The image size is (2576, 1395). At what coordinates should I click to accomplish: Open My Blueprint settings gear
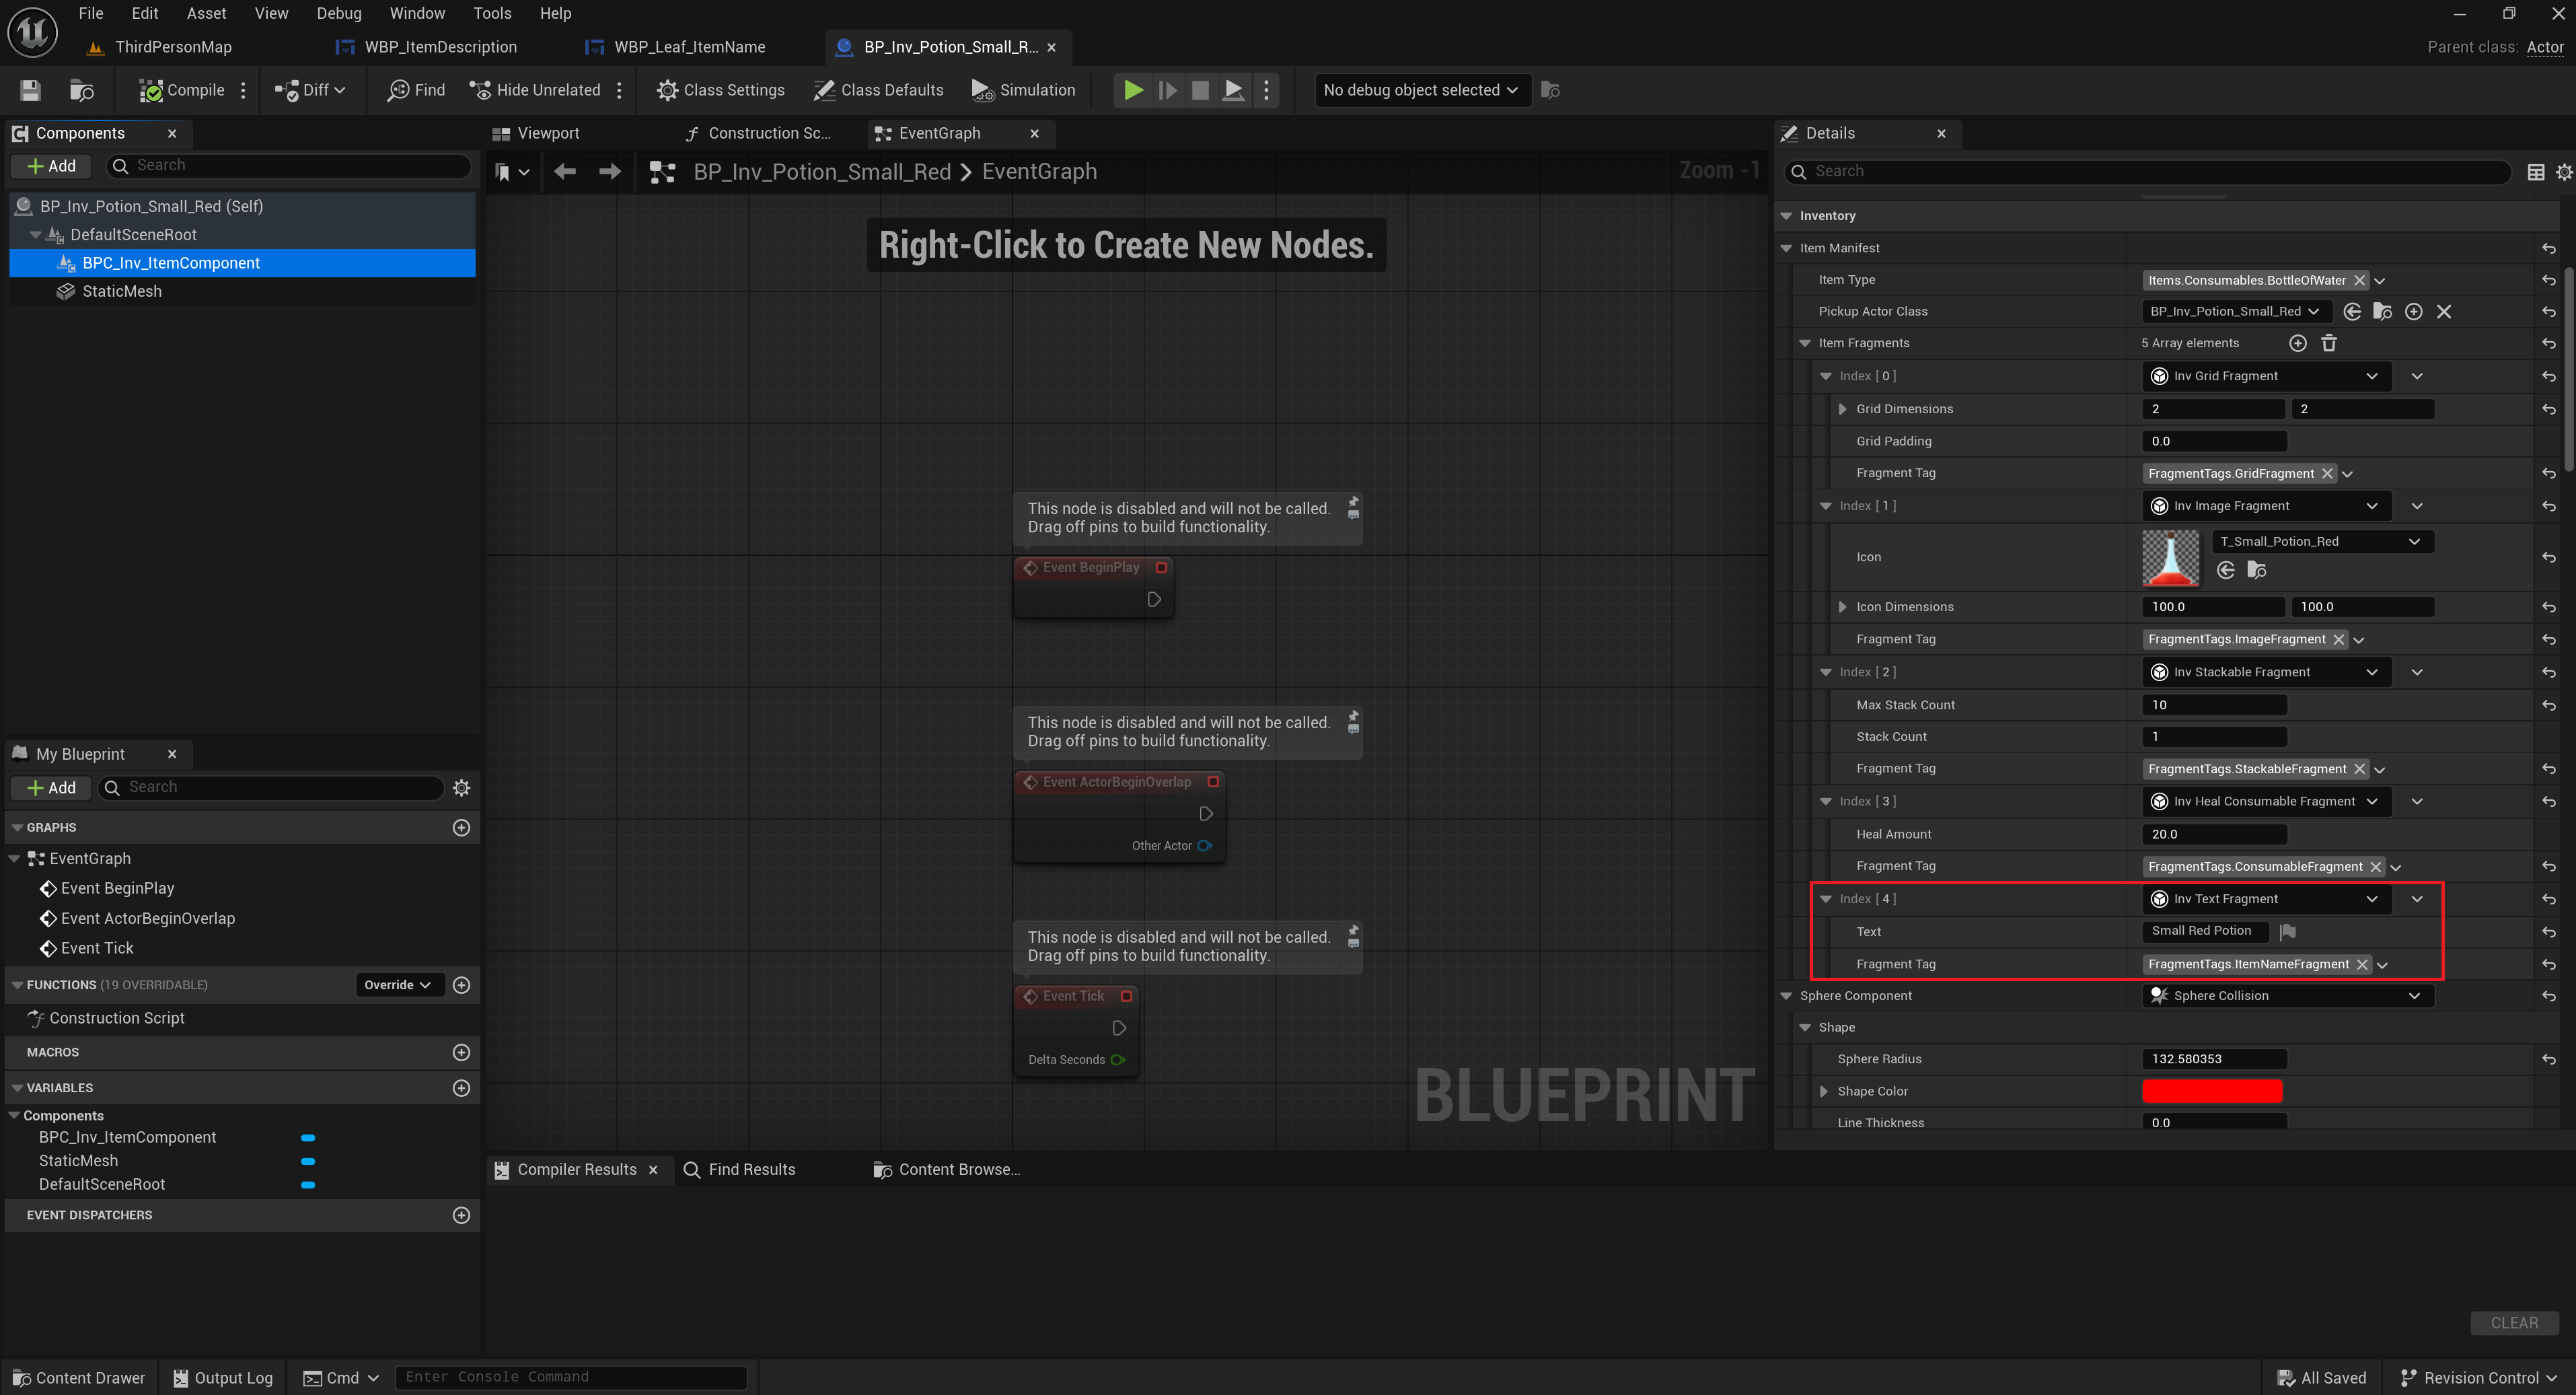[461, 788]
